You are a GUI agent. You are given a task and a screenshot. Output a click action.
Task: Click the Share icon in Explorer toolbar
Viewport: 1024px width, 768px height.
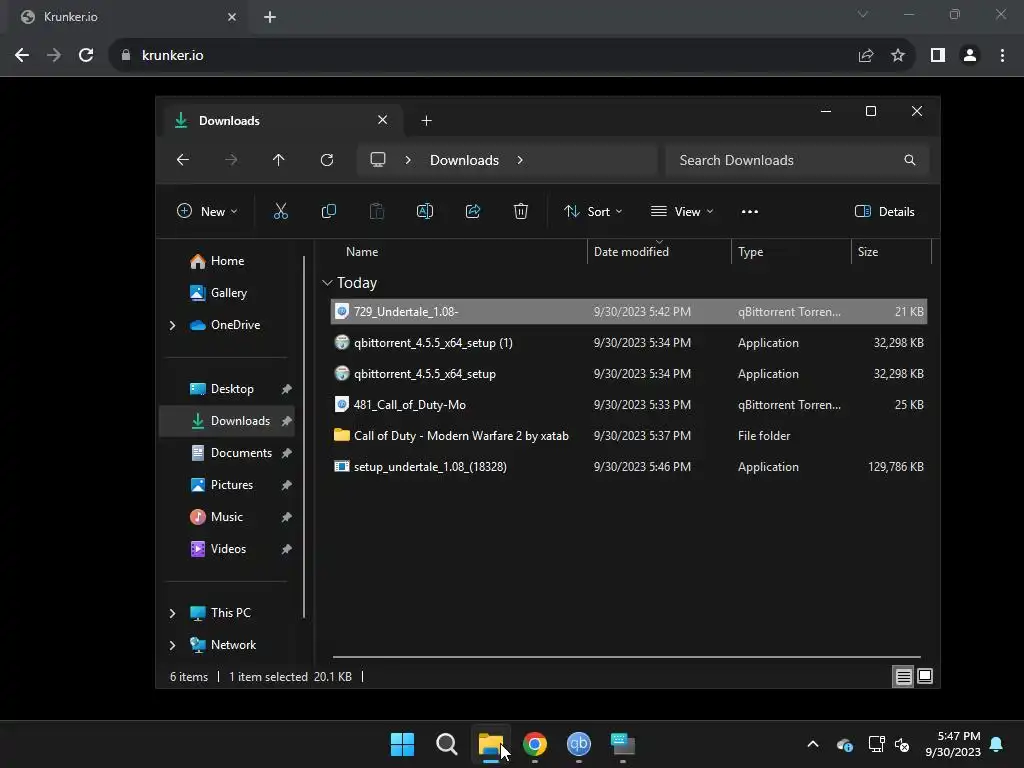pos(473,211)
